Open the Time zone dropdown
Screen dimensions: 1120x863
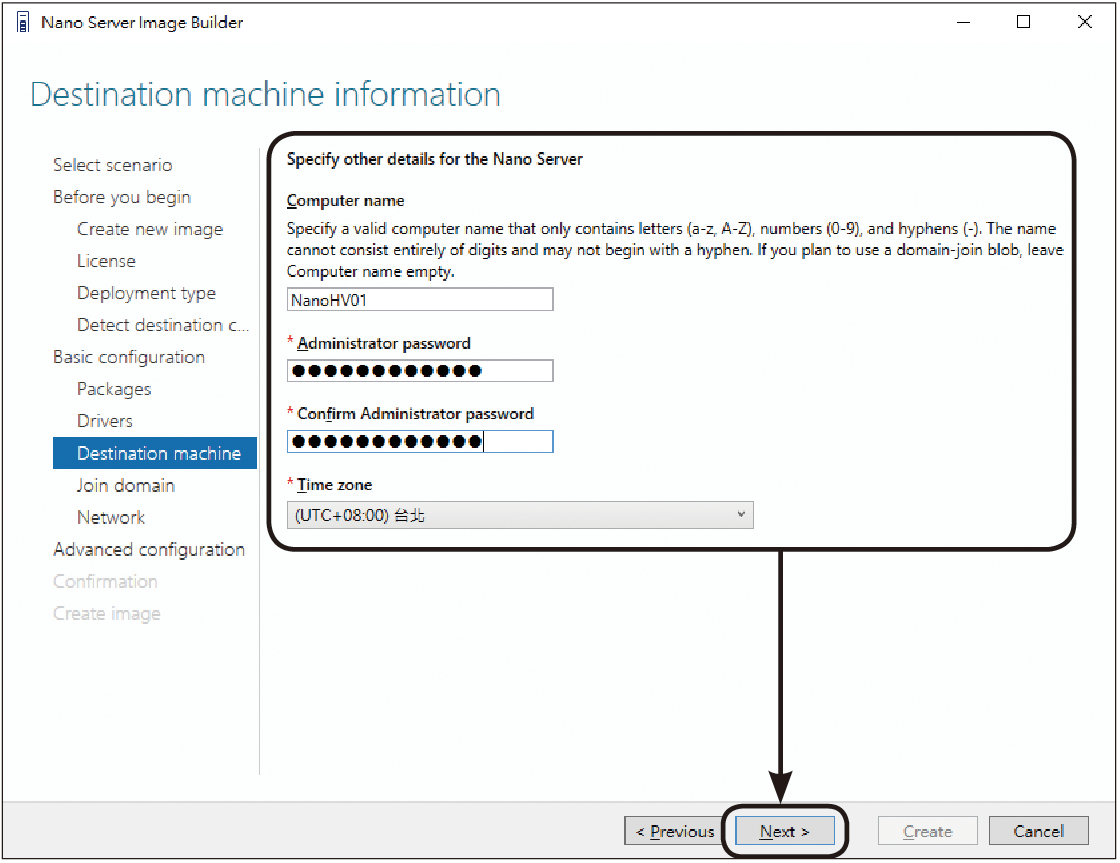click(520, 515)
